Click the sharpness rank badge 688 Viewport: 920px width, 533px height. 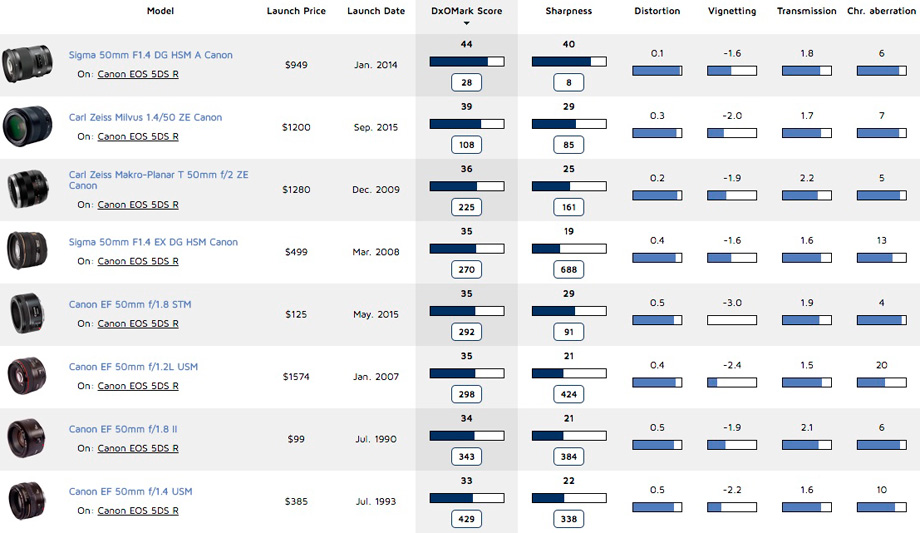pos(569,269)
